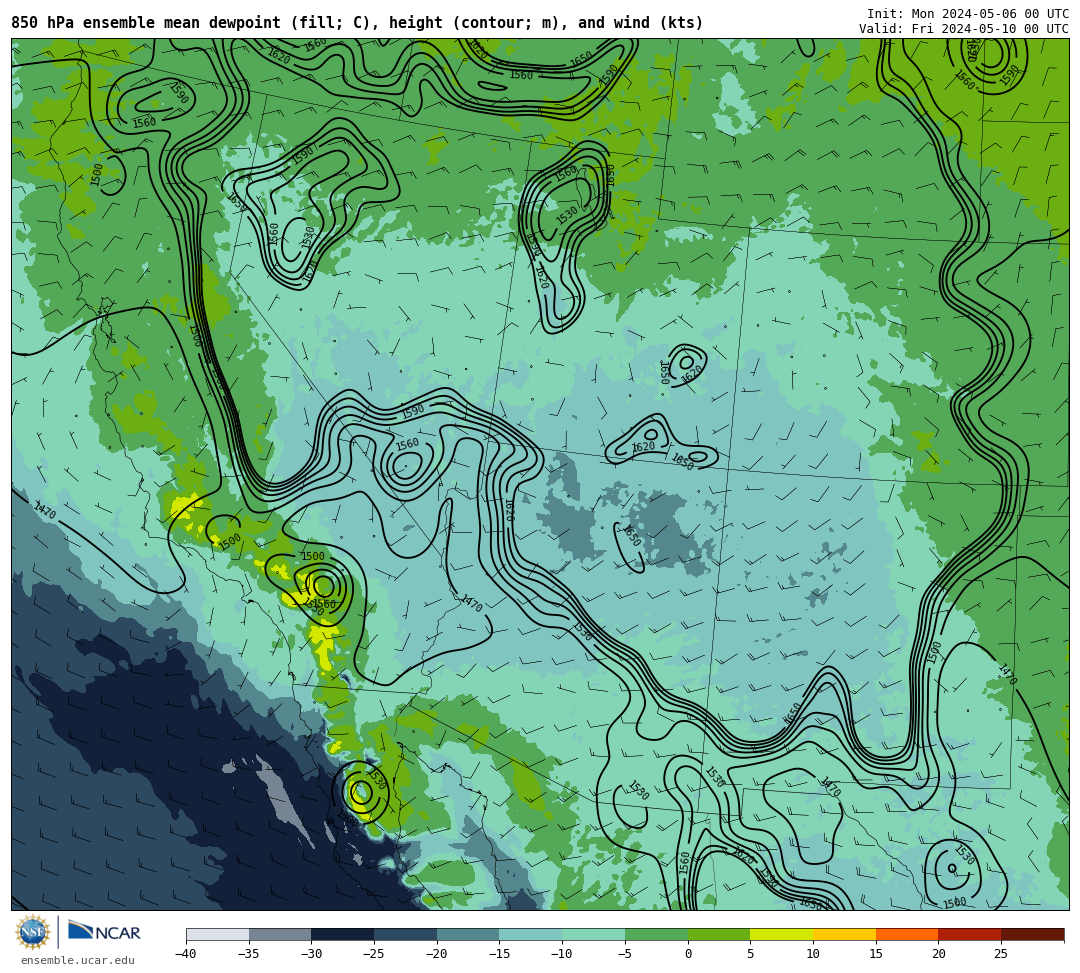
Task: Pick the dark blue -25 to -20 swatch
Action: pos(406,934)
